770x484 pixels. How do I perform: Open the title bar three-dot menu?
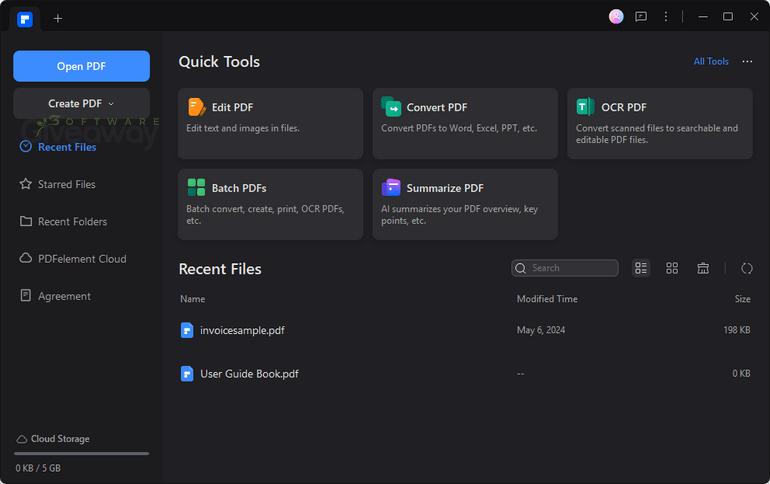pyautogui.click(x=665, y=17)
